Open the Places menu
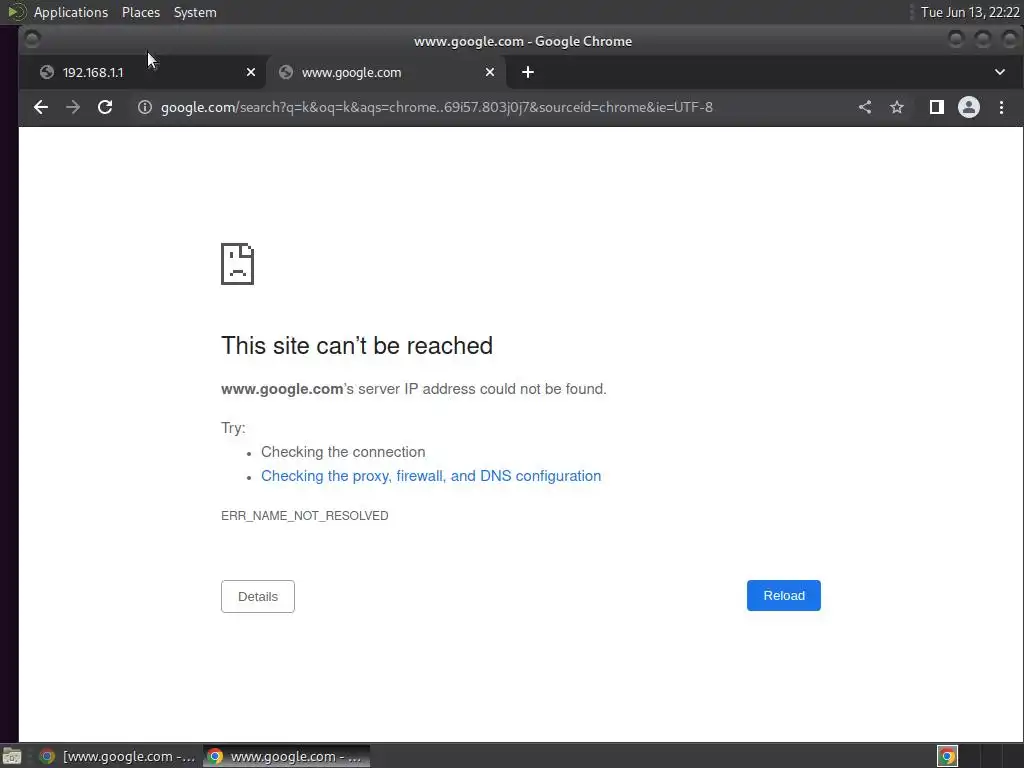Image resolution: width=1024 pixels, height=768 pixels. pos(141,12)
